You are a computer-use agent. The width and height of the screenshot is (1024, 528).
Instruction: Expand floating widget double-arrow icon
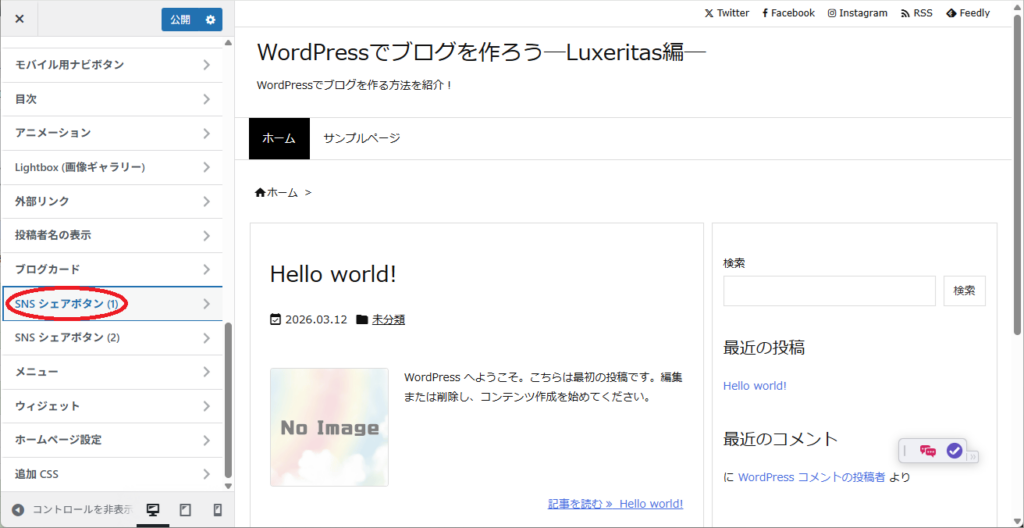(x=973, y=457)
